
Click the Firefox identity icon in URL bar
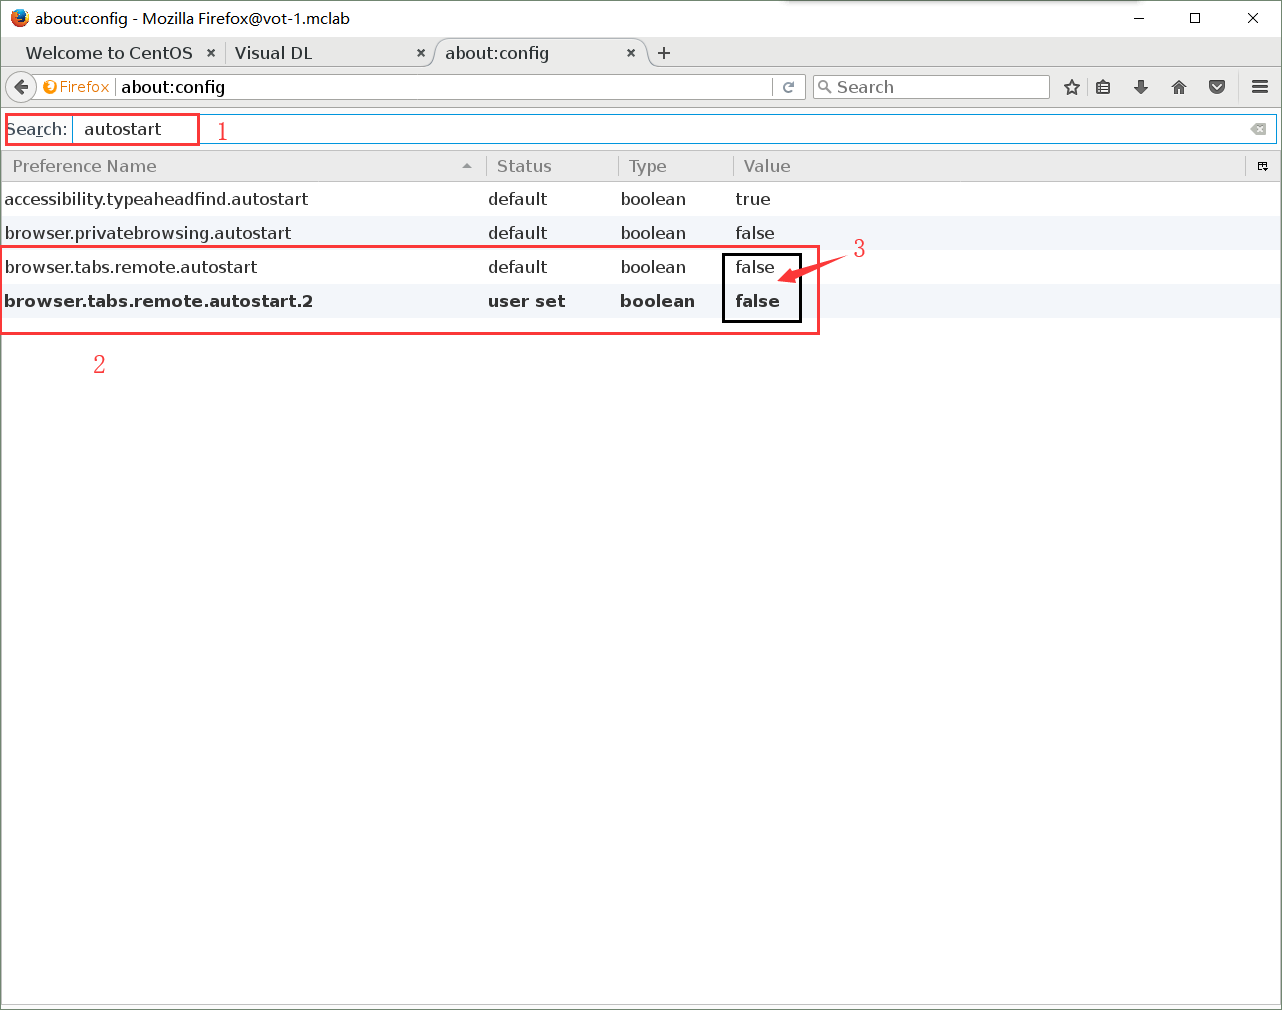(x=76, y=87)
